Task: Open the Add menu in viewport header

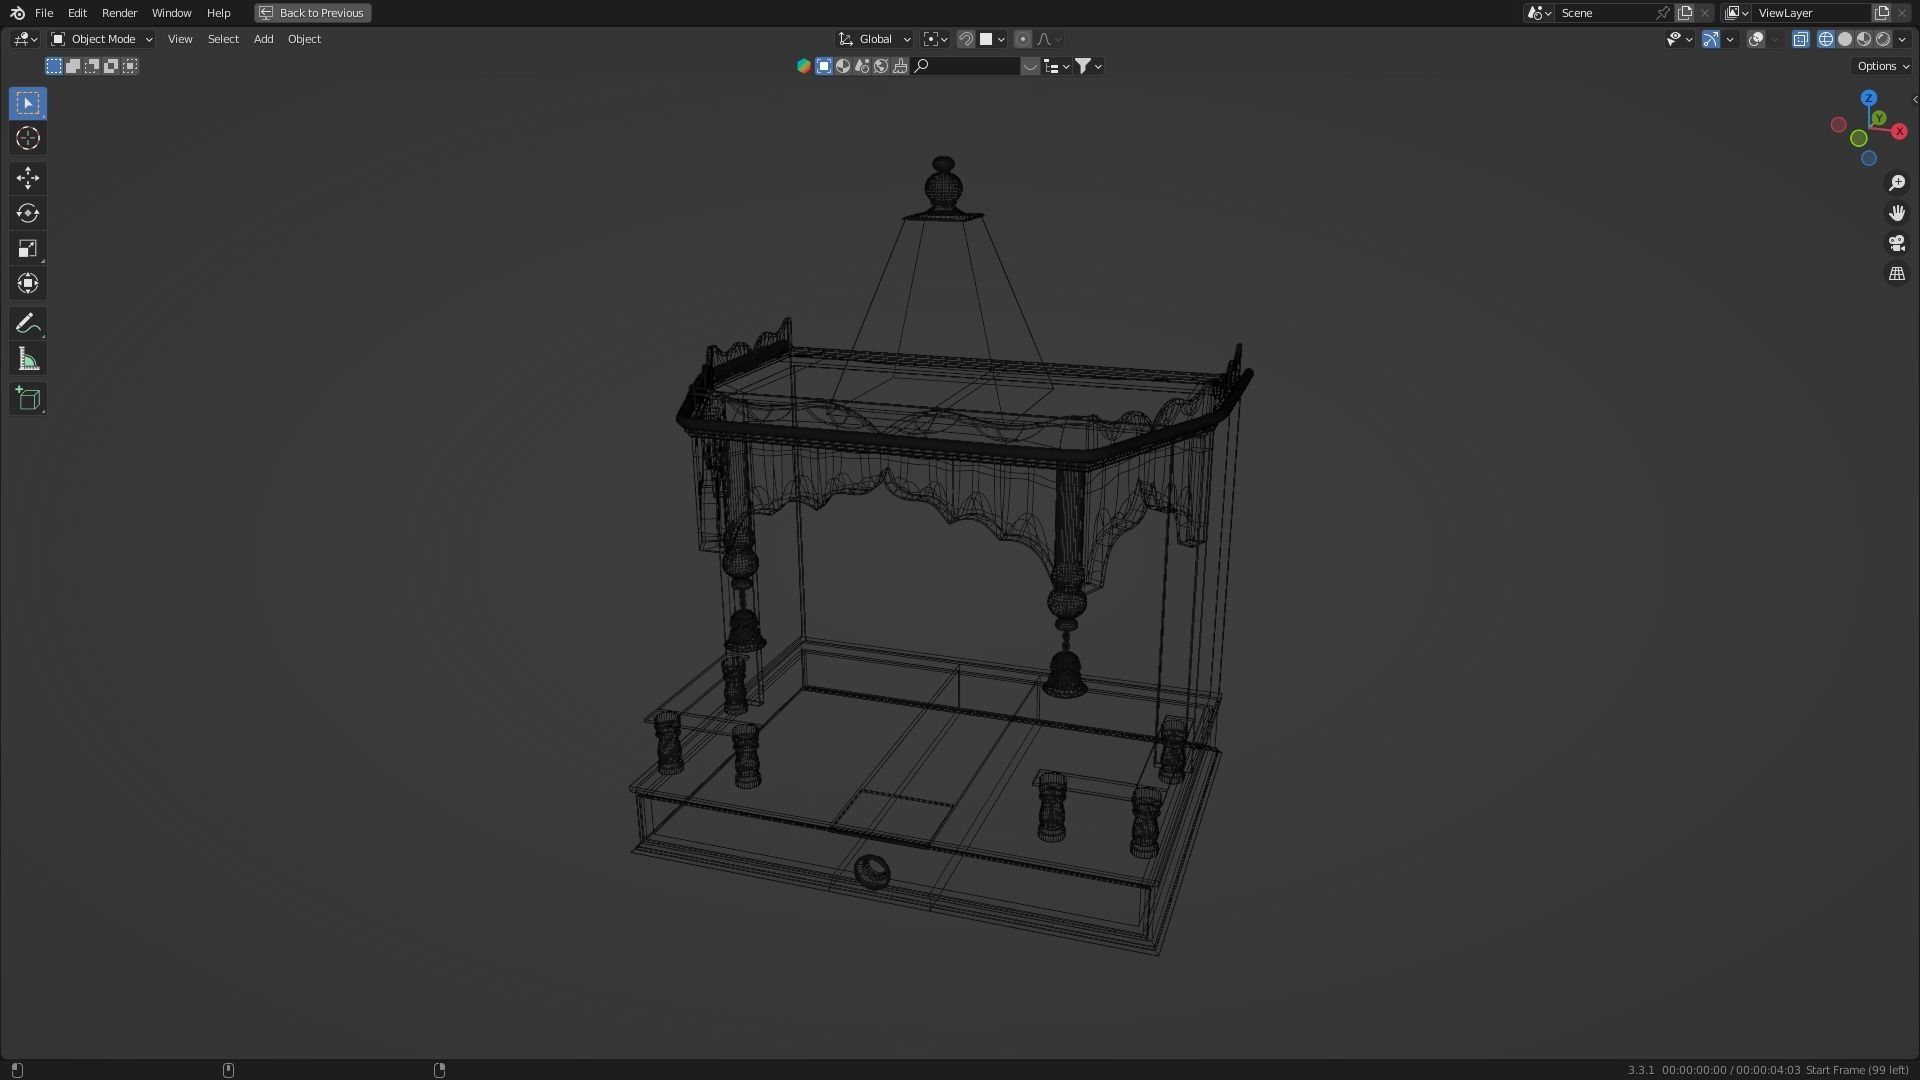Action: coord(262,39)
